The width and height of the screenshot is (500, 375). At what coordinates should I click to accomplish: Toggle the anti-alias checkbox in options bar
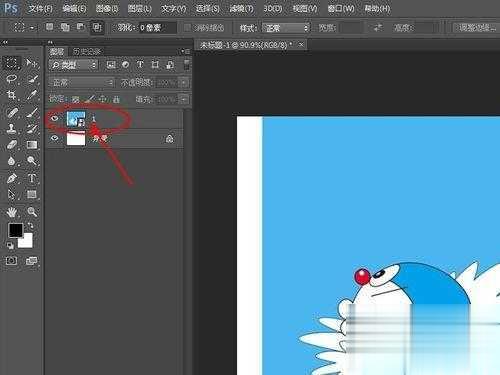tap(187, 27)
